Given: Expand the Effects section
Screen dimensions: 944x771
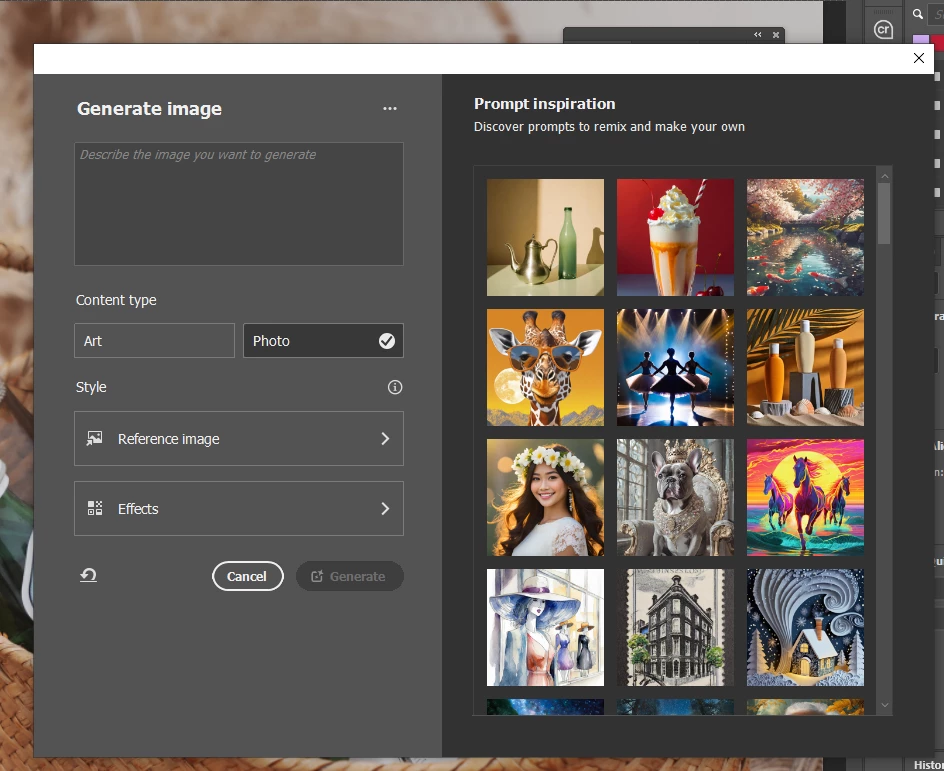Looking at the screenshot, I should 238,508.
